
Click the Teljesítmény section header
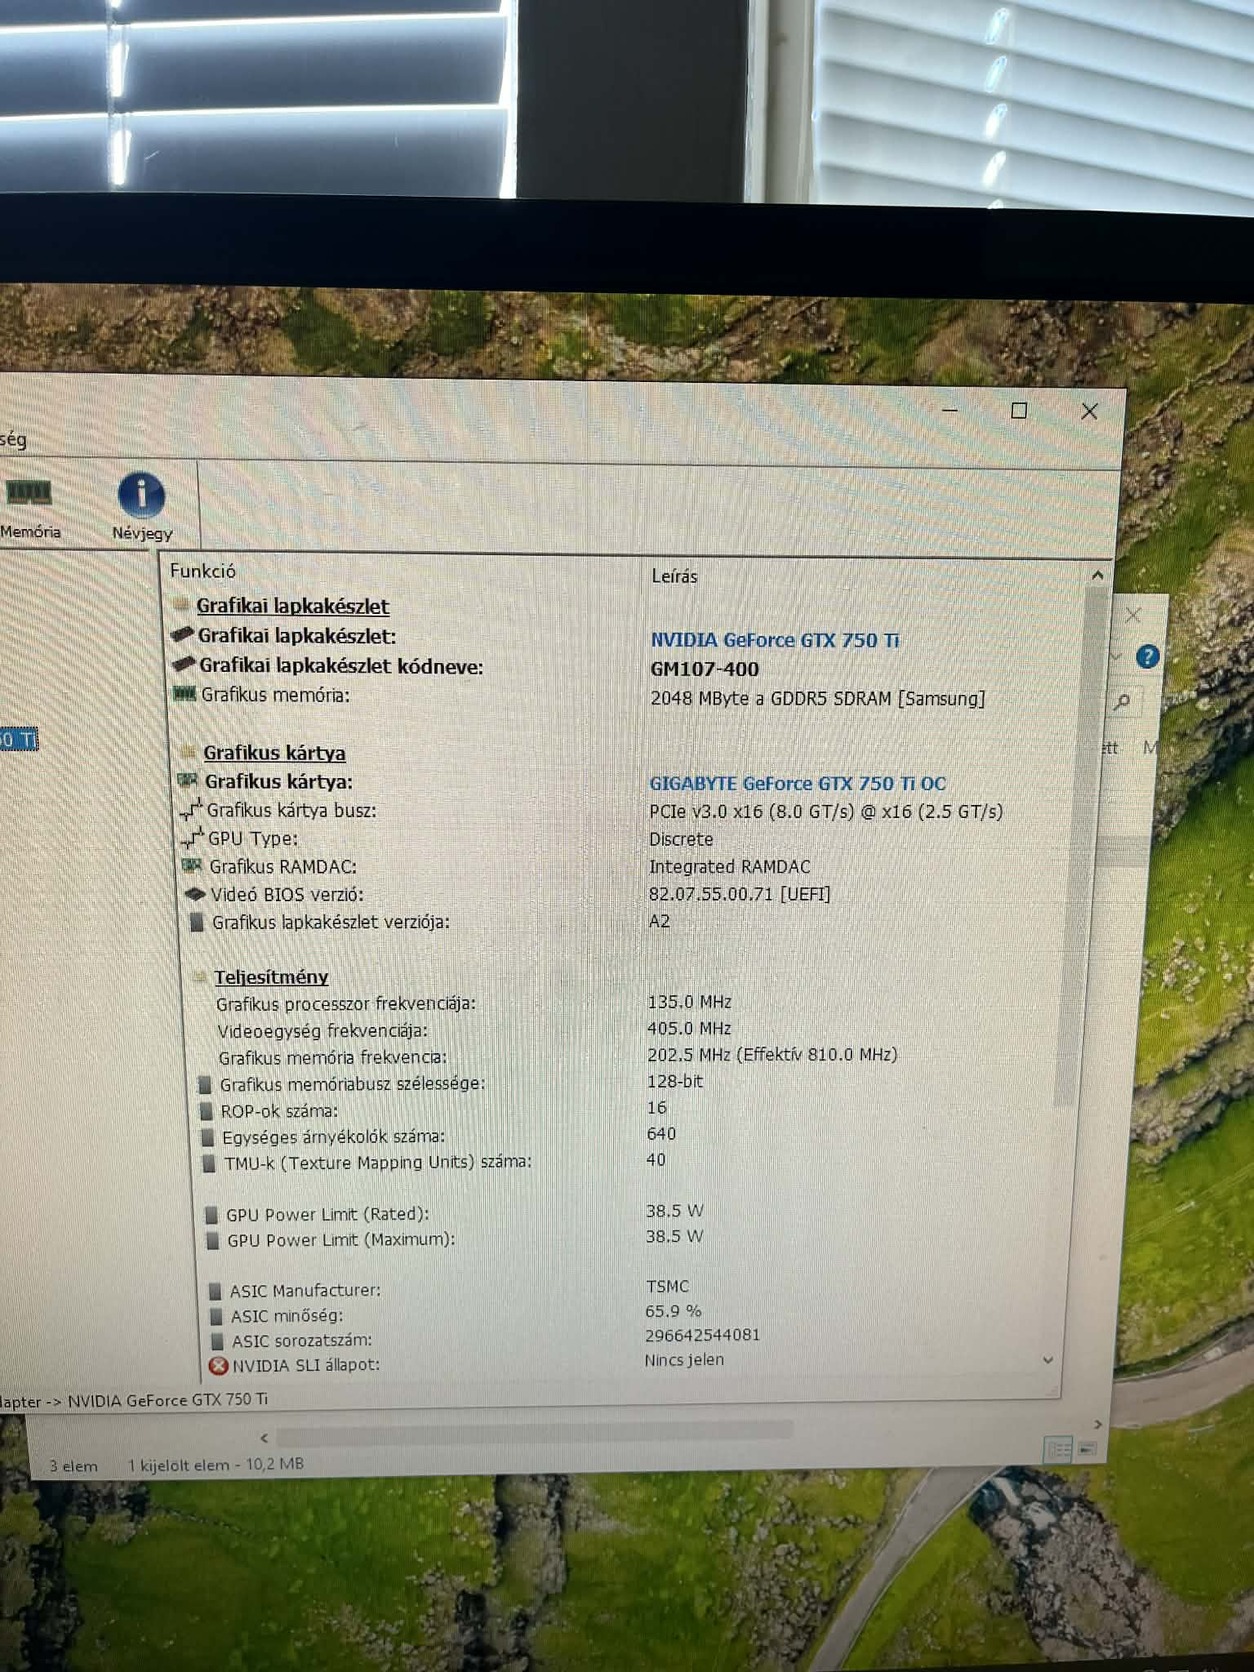pos(270,977)
